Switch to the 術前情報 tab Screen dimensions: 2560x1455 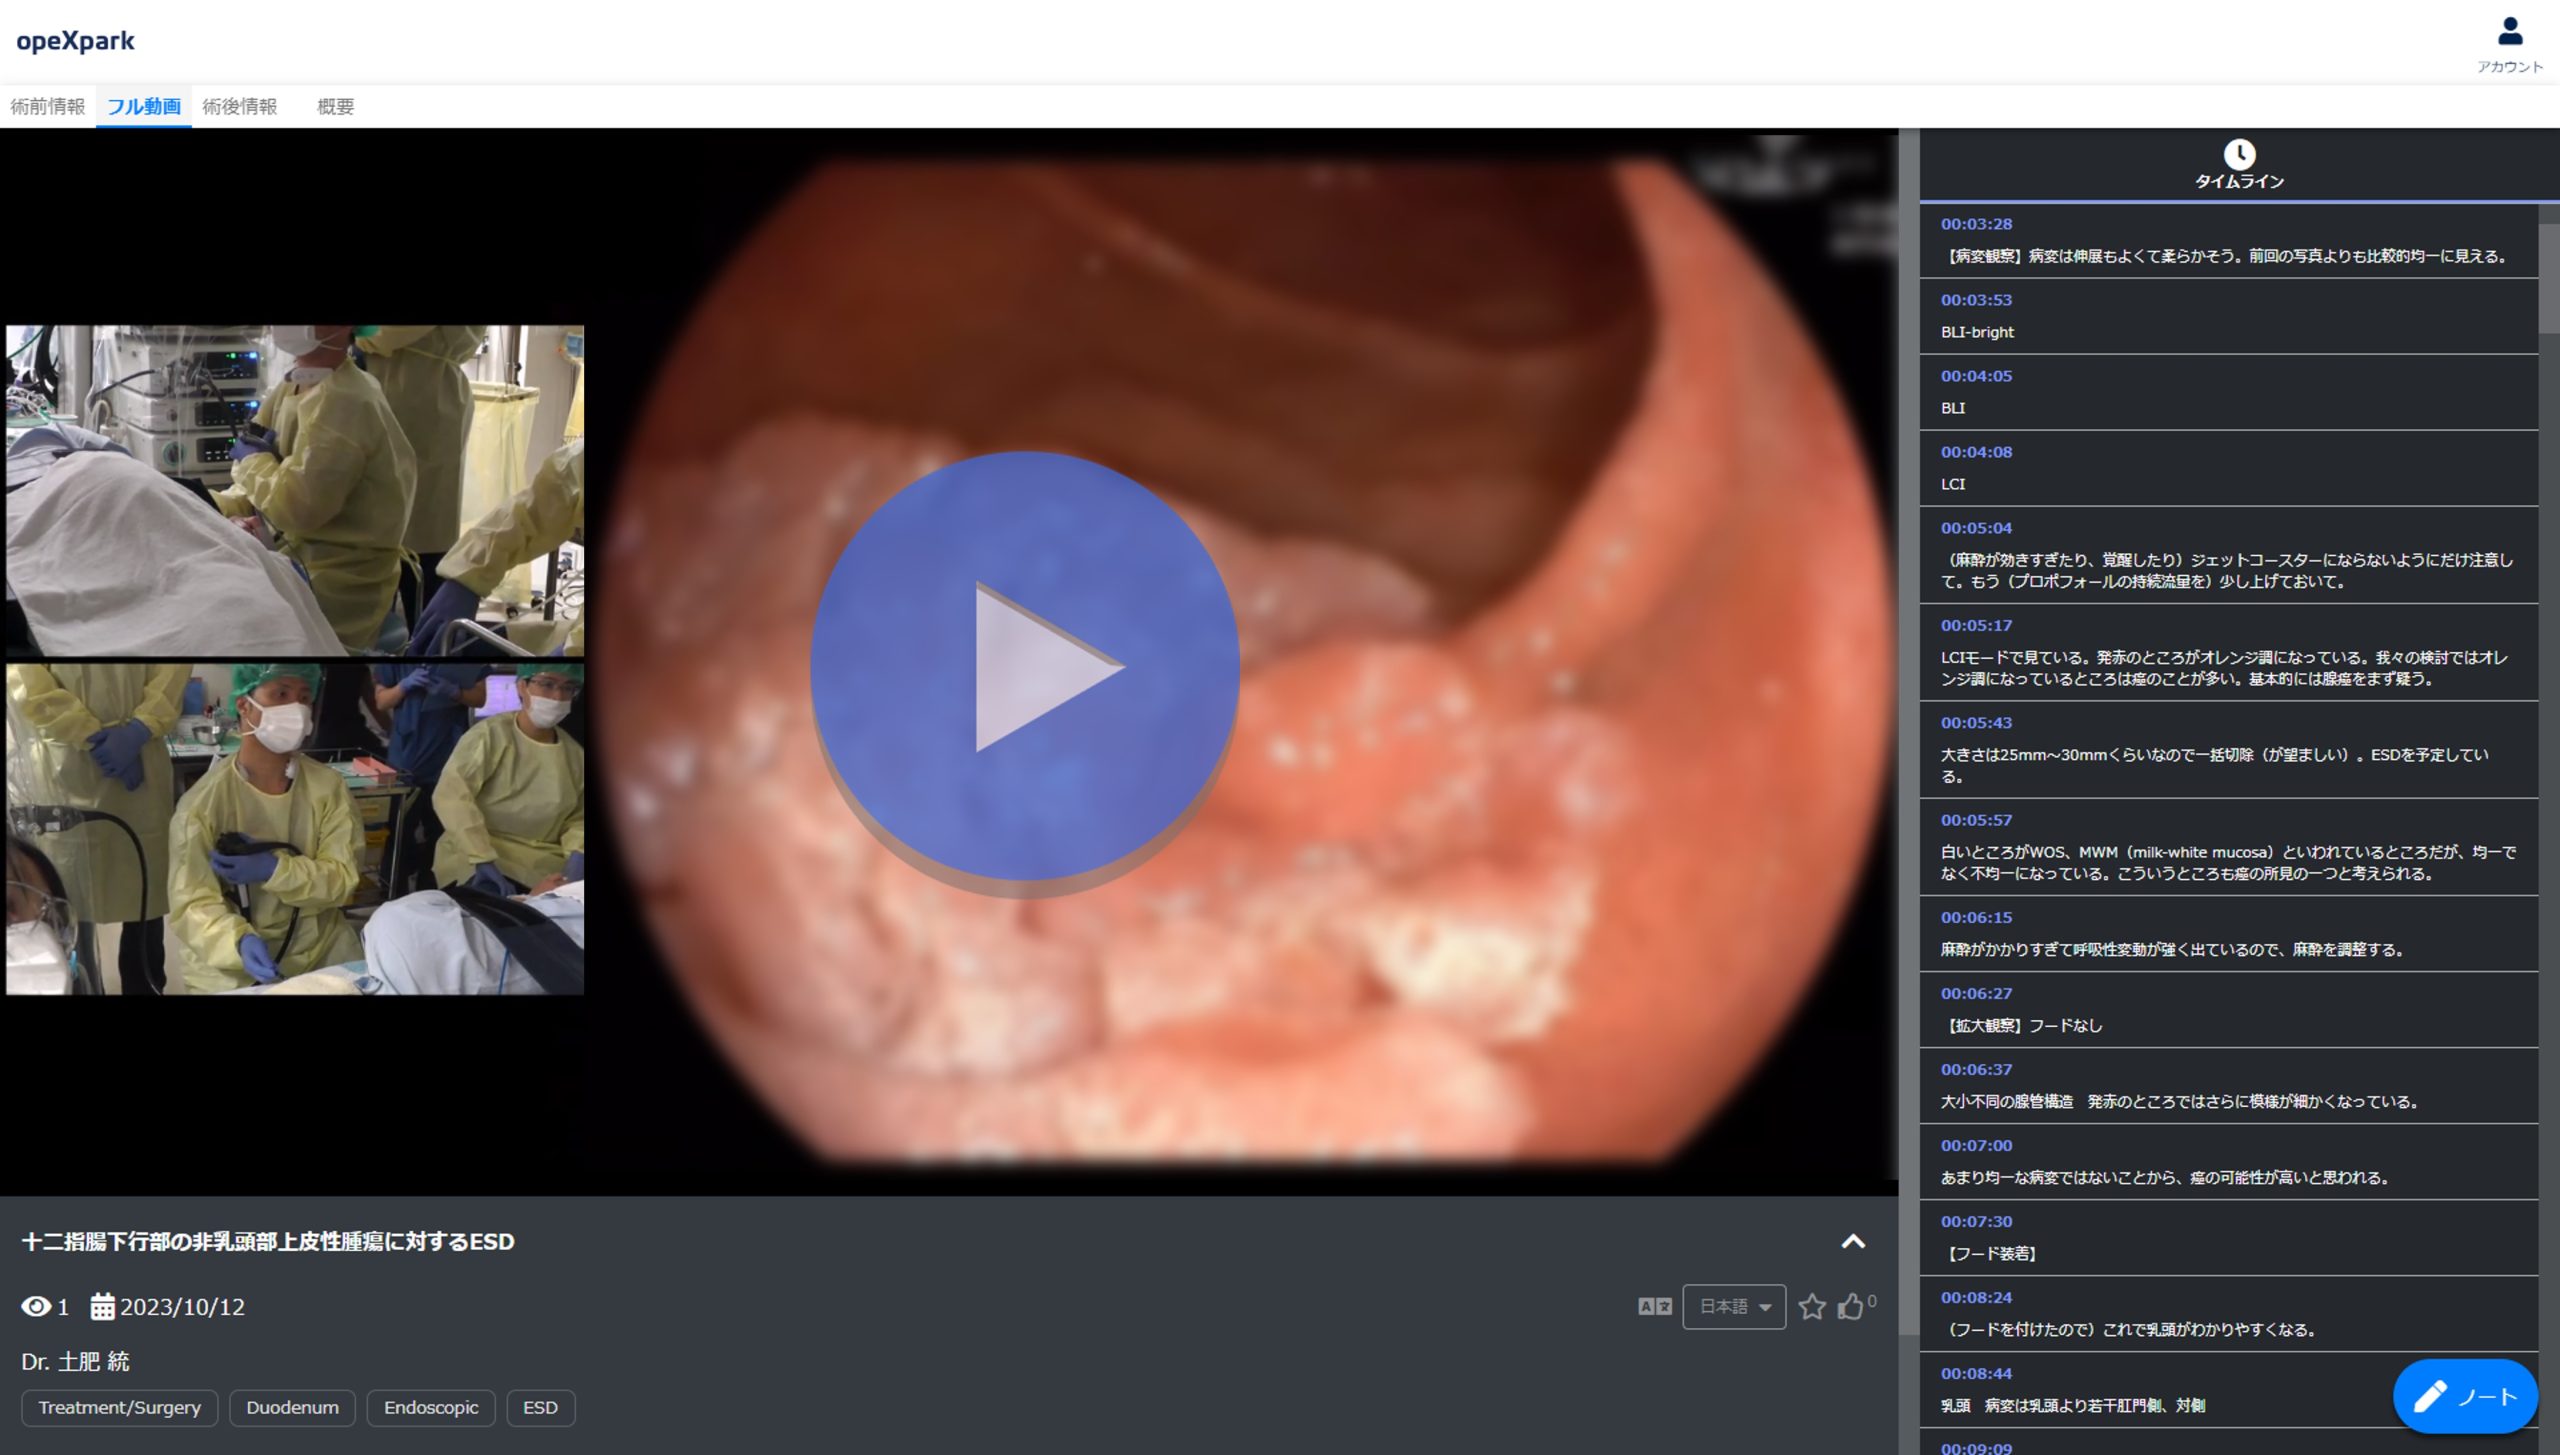point(47,106)
